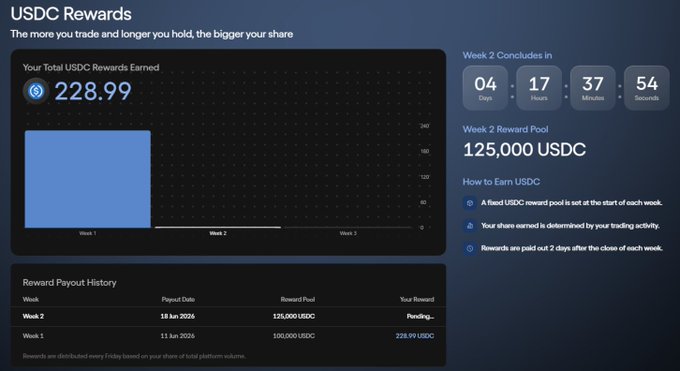Screen dimensions: 680x371
Task: Click the 125,000 USDC cell in payout table
Action: (294, 316)
